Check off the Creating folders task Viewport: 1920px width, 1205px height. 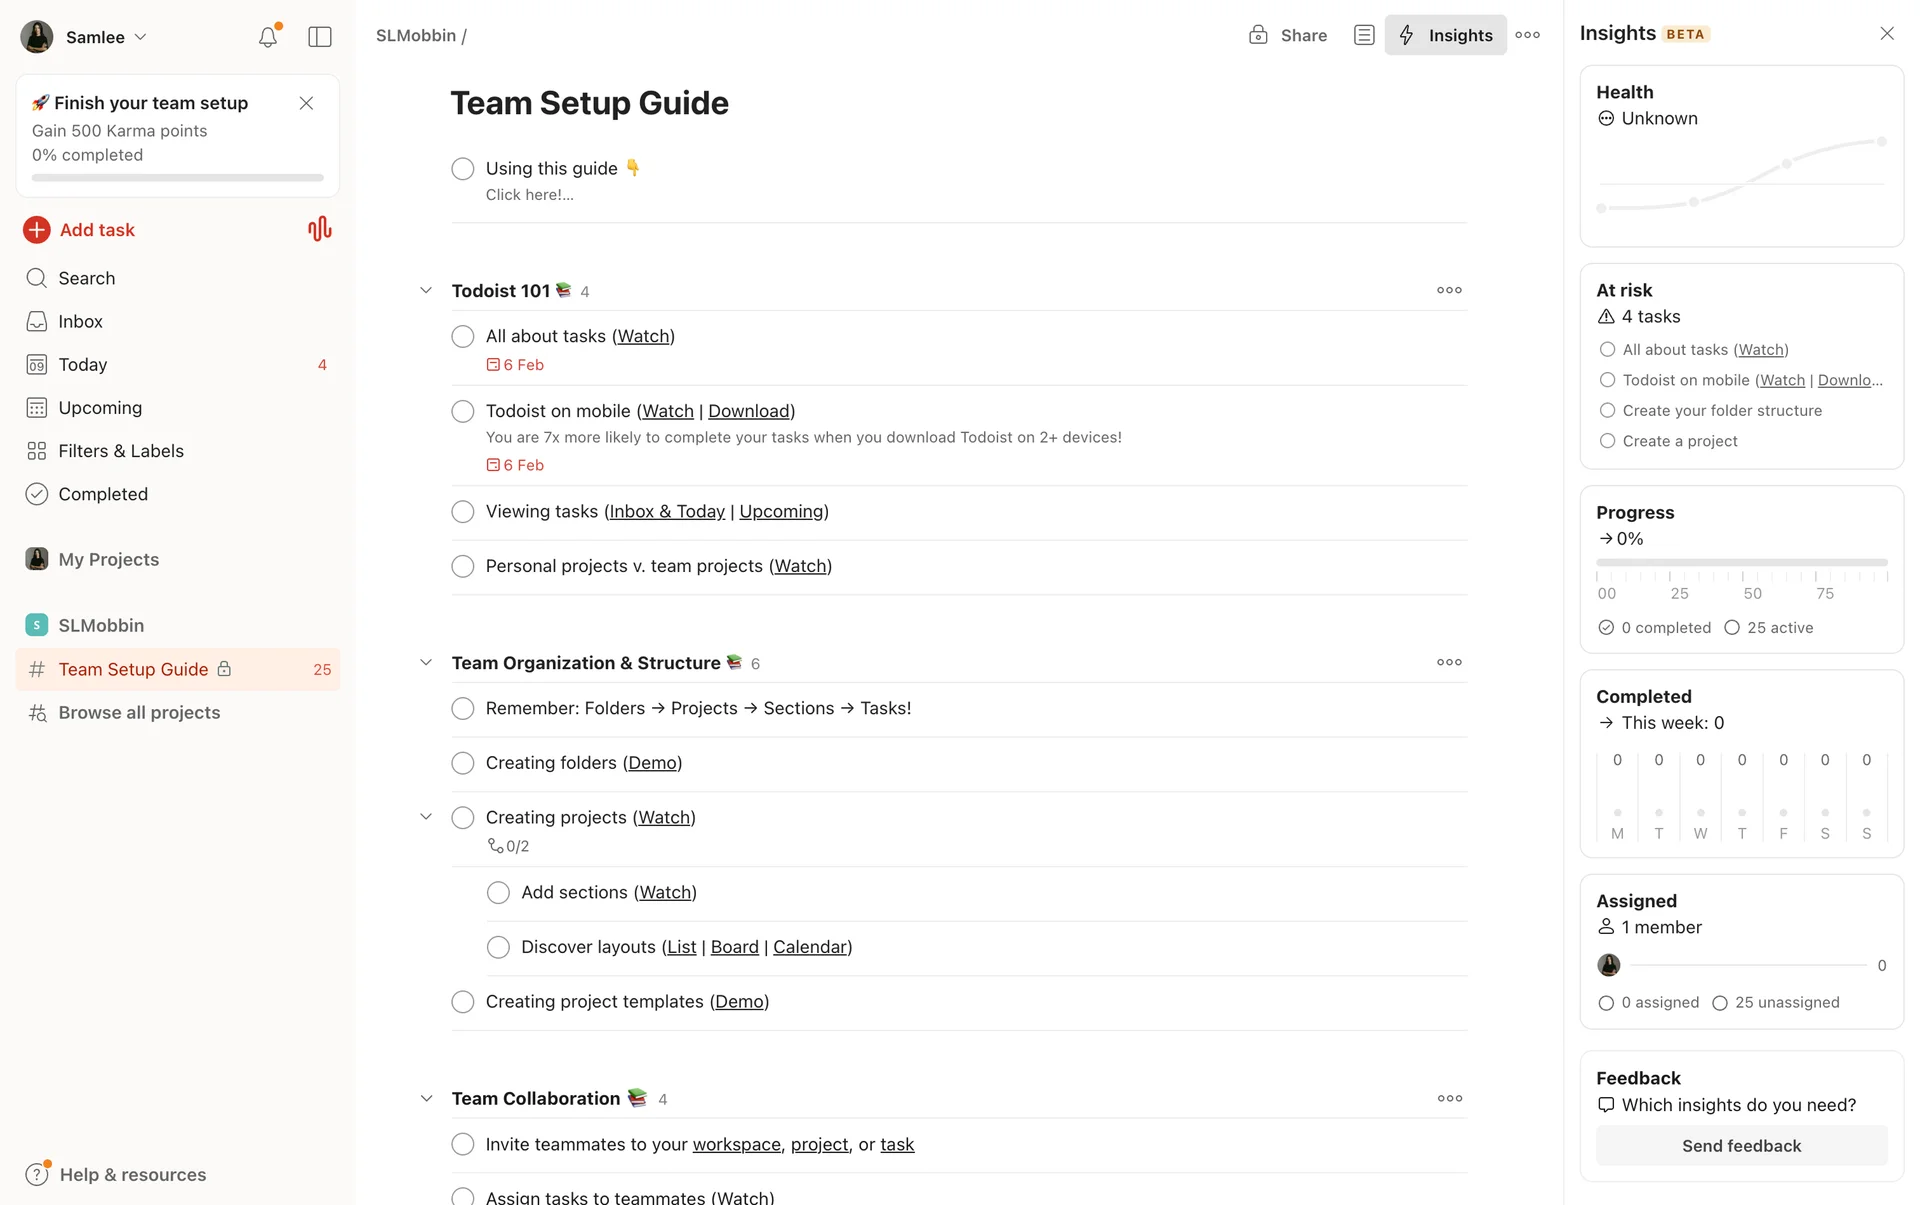(x=463, y=764)
